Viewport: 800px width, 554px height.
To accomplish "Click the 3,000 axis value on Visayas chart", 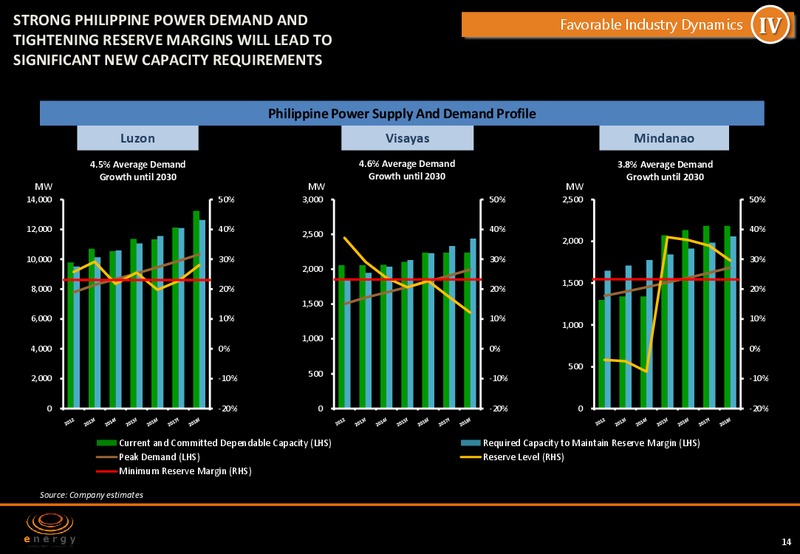I will click(x=313, y=200).
